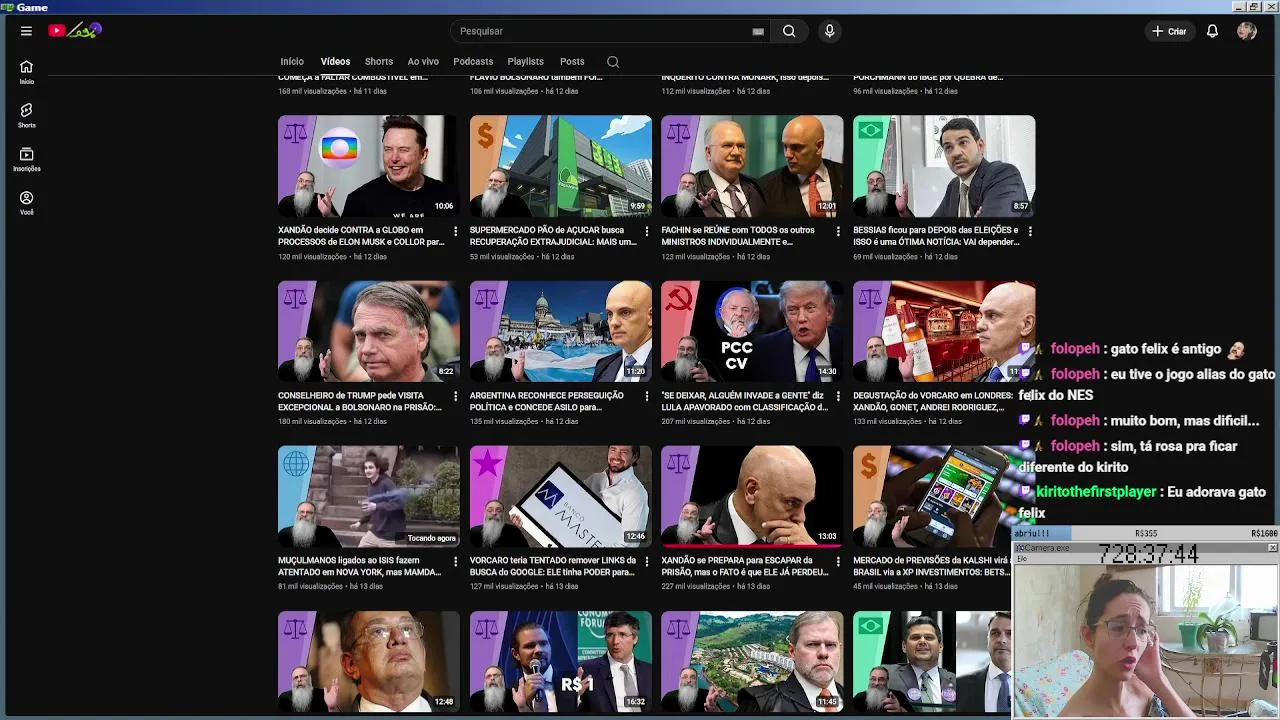The image size is (1280, 720).
Task: Play Tocando agora New York thumbnail
Action: [x=369, y=496]
